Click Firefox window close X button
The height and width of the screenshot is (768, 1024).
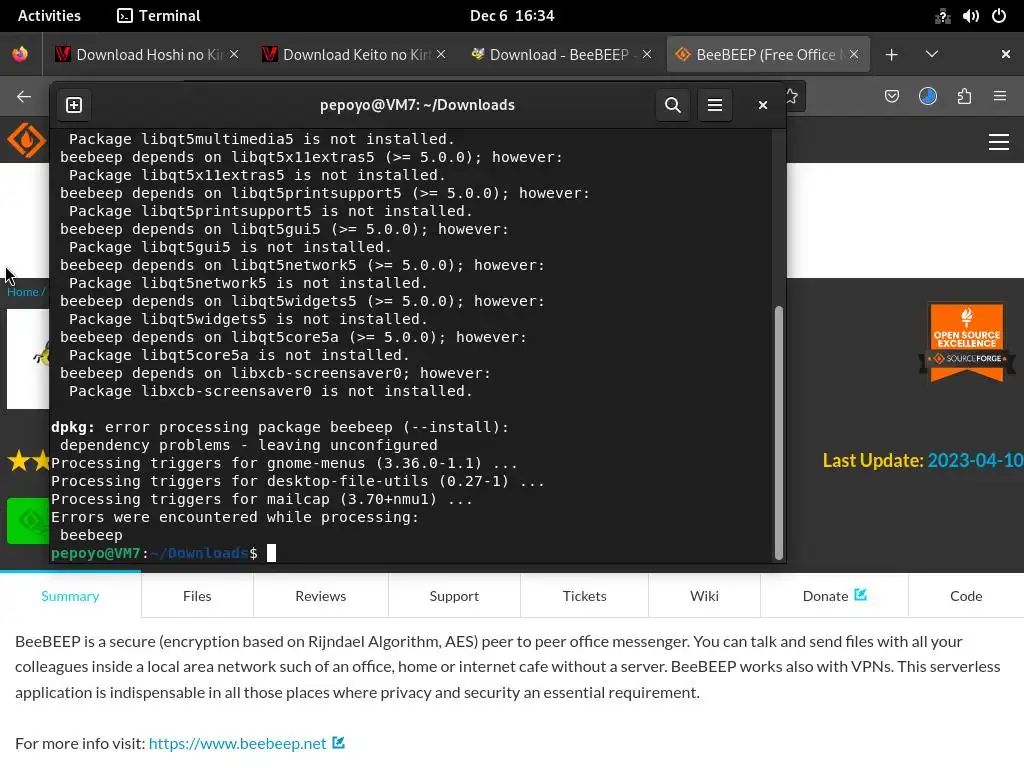1006,55
